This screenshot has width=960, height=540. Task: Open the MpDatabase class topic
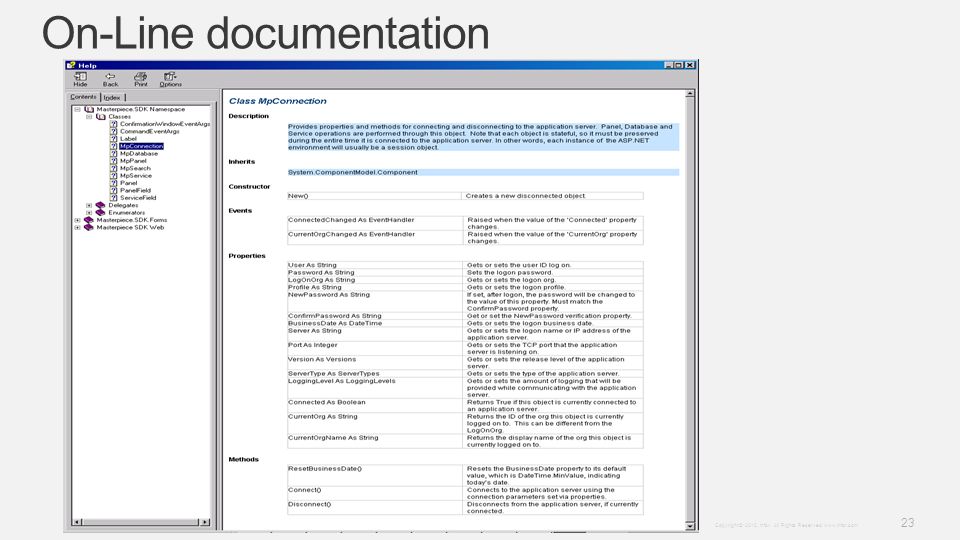click(x=139, y=153)
